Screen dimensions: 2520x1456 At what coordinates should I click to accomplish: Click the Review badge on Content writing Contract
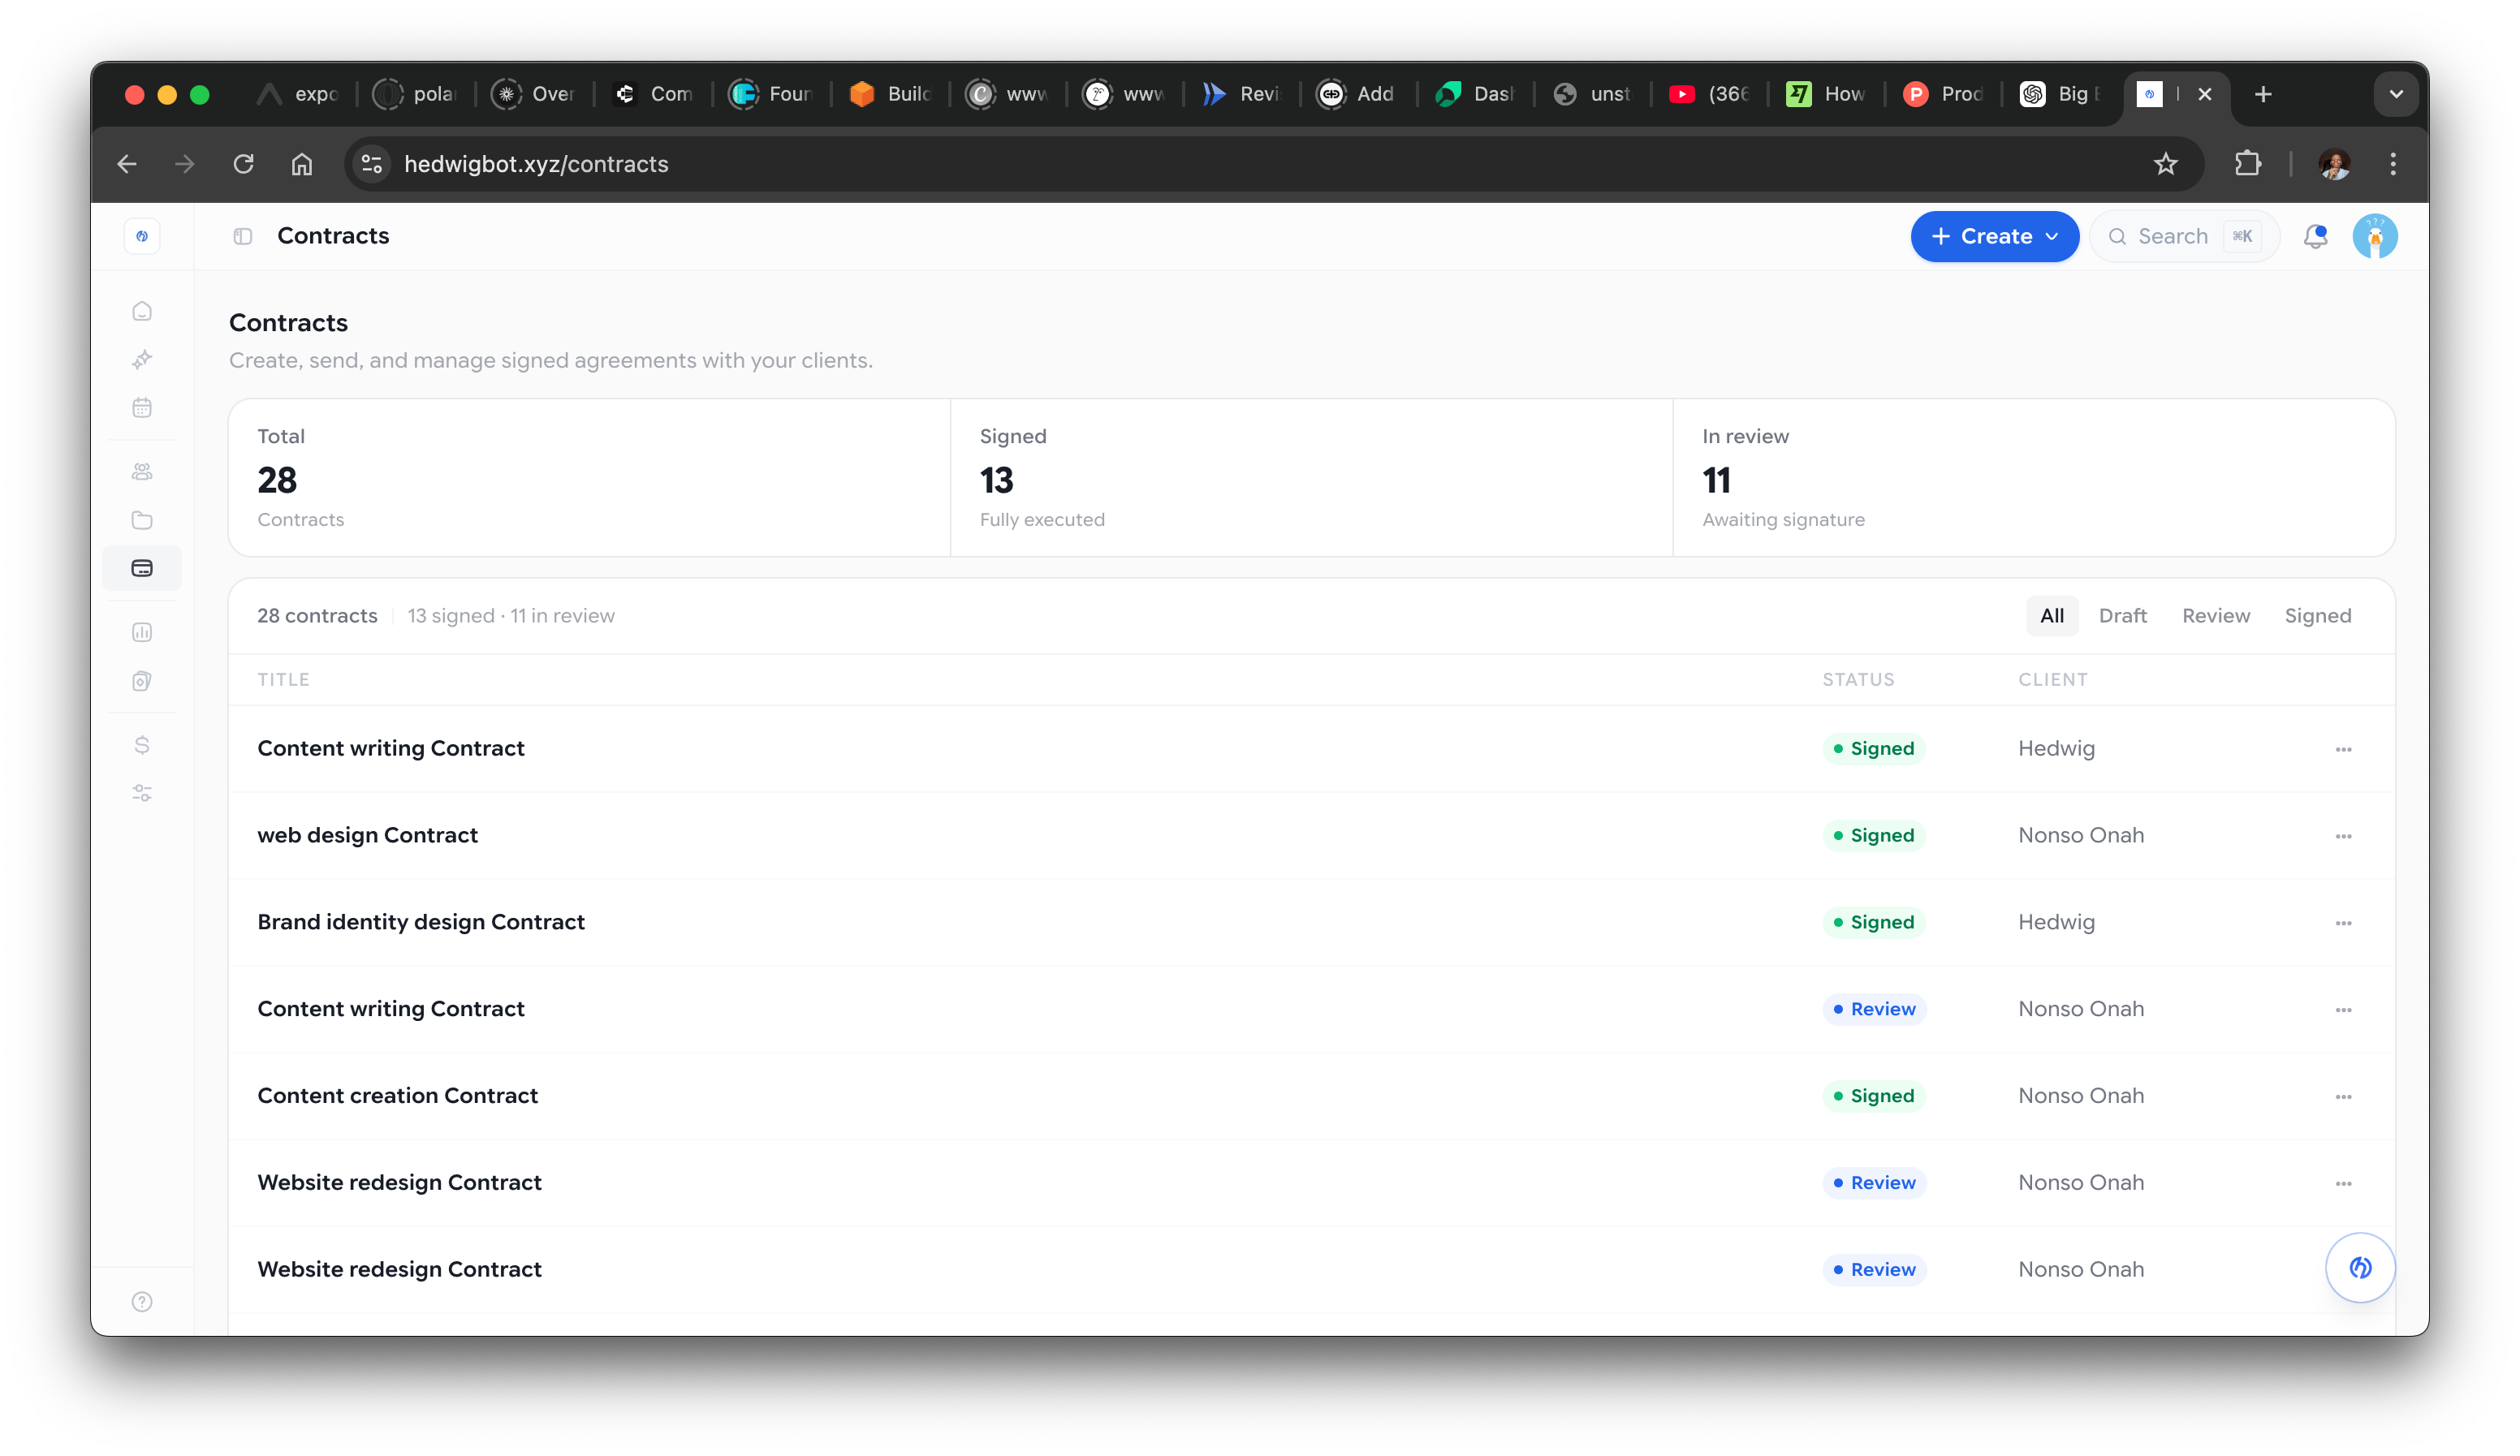[1874, 1009]
